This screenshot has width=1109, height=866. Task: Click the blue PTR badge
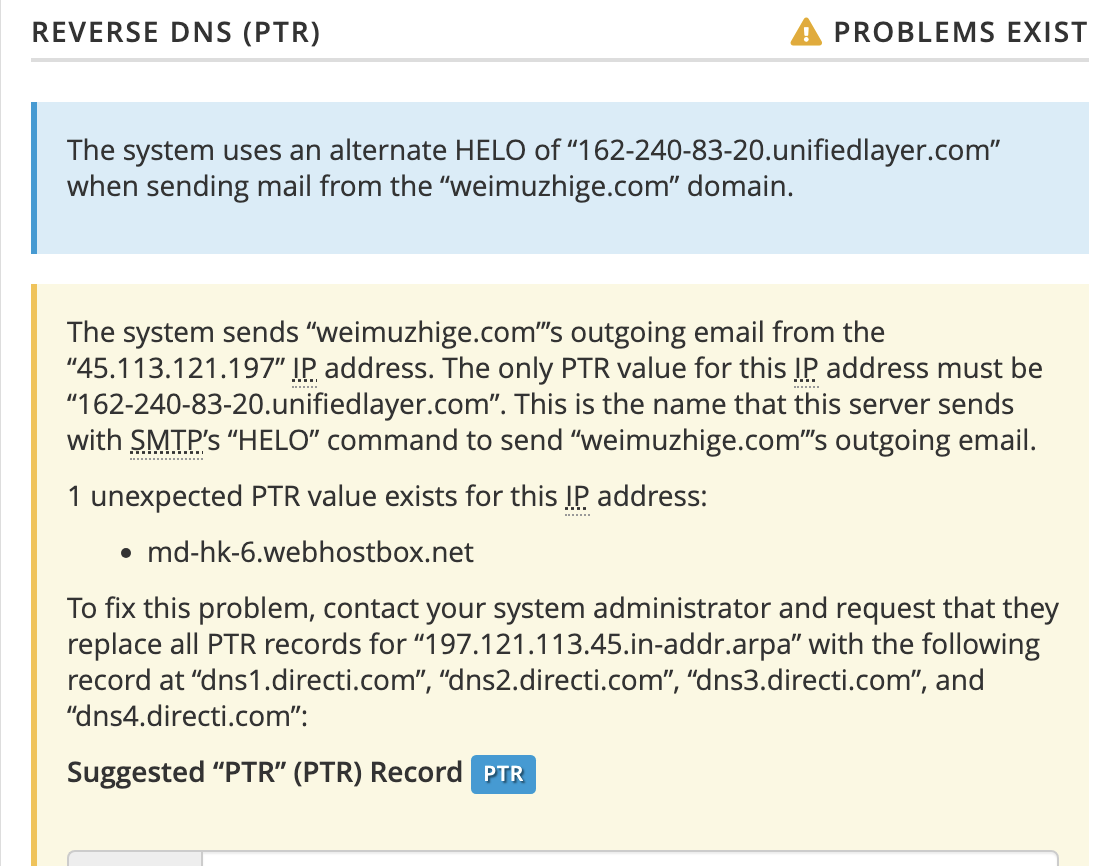(x=503, y=775)
